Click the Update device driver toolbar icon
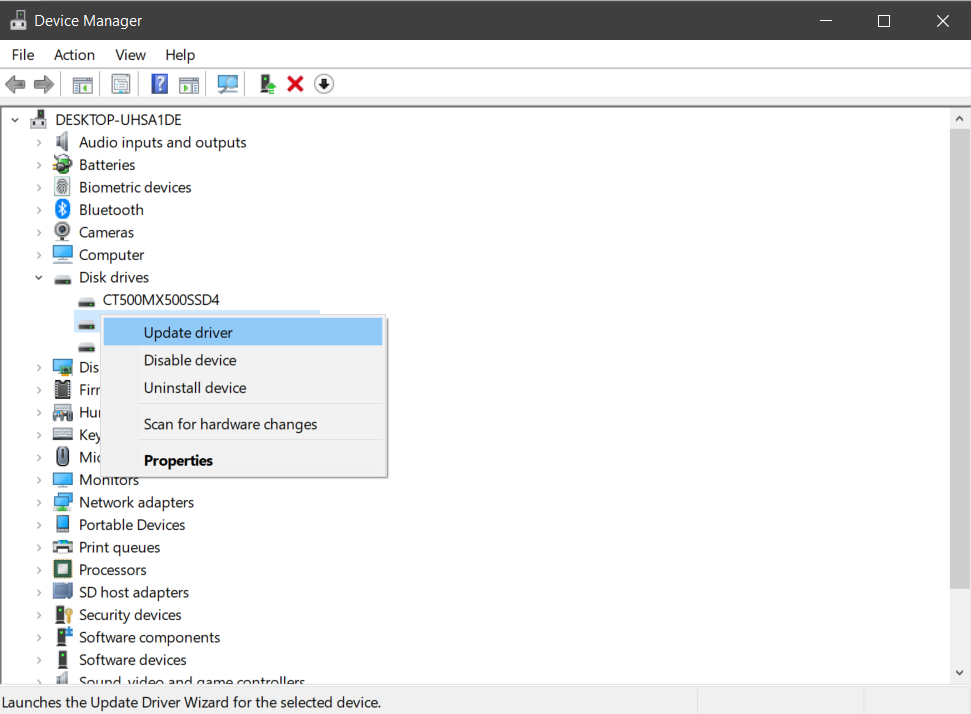971x714 pixels. click(x=268, y=84)
